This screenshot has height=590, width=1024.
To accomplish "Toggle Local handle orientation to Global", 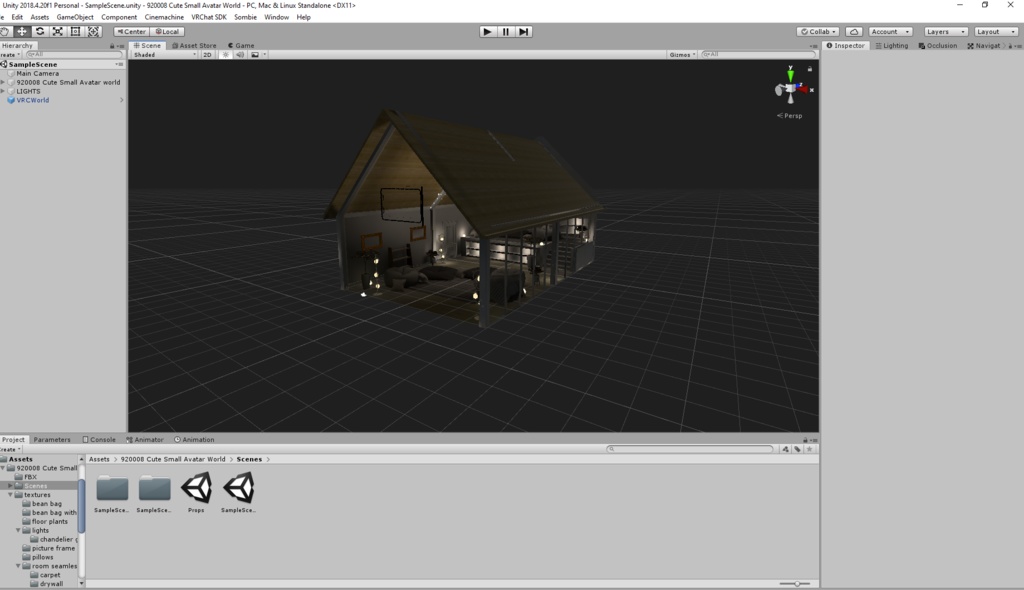I will click(x=165, y=31).
